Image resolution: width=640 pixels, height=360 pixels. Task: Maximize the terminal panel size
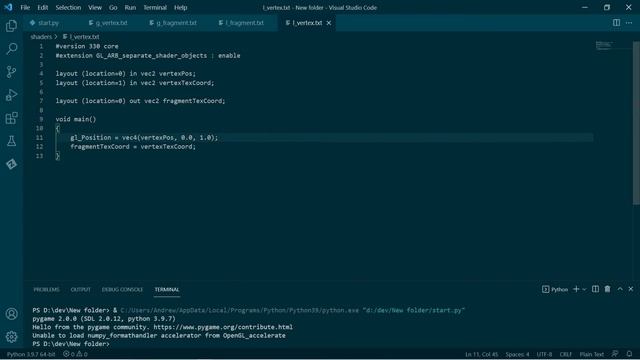620,289
